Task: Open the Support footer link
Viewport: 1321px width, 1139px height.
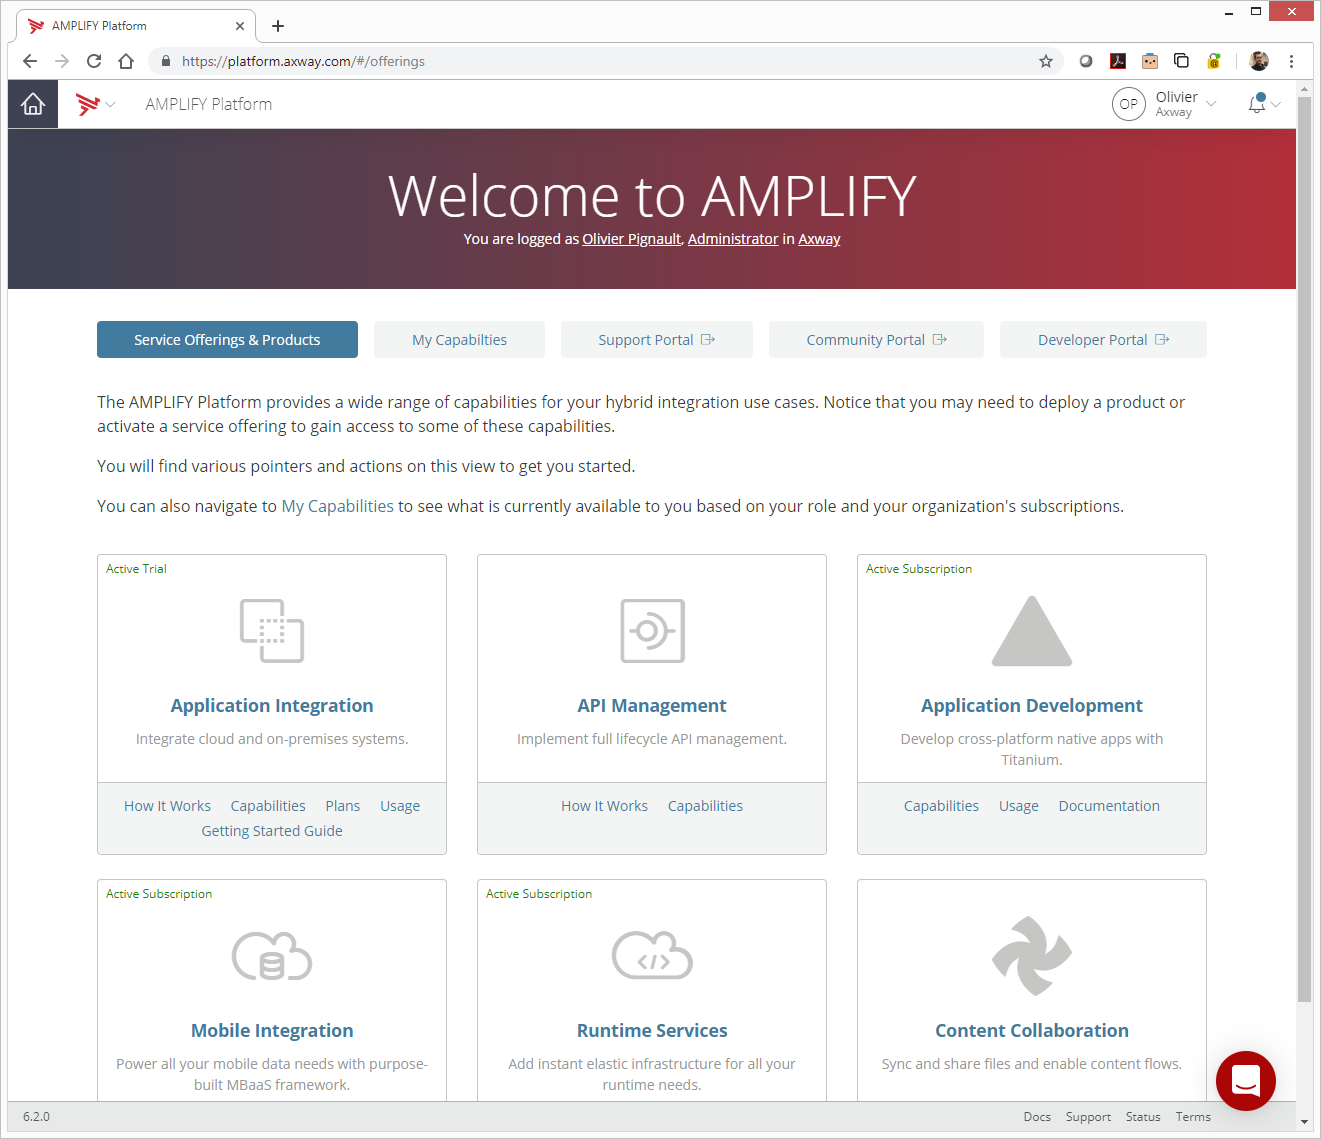Action: coord(1088,1117)
